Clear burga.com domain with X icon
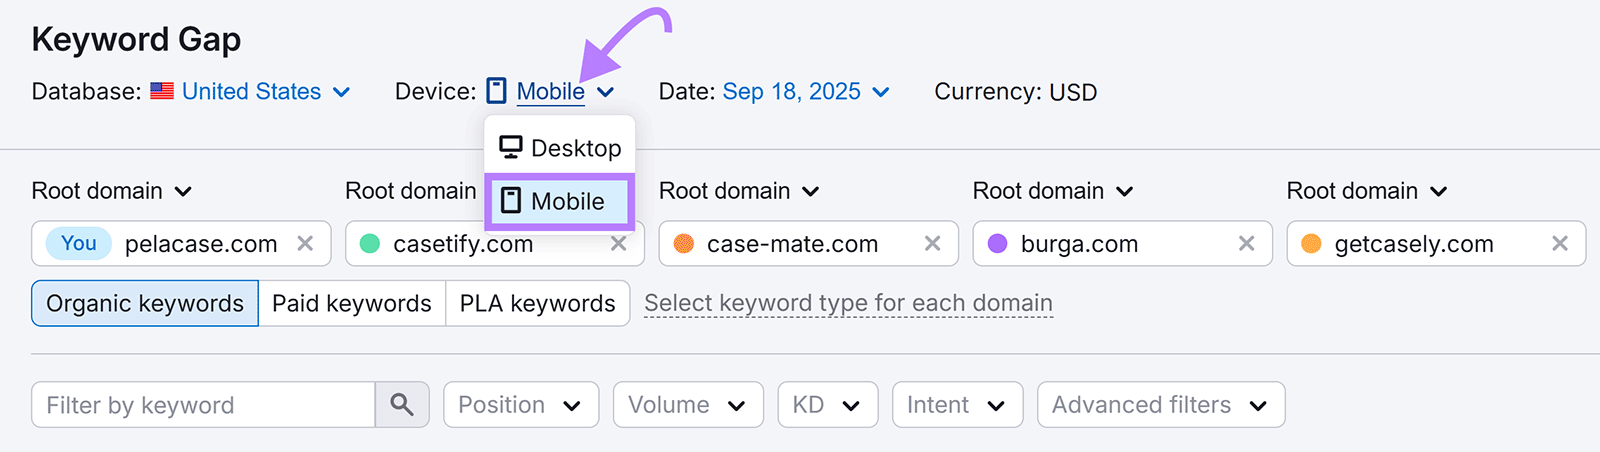1600x452 pixels. pos(1246,244)
